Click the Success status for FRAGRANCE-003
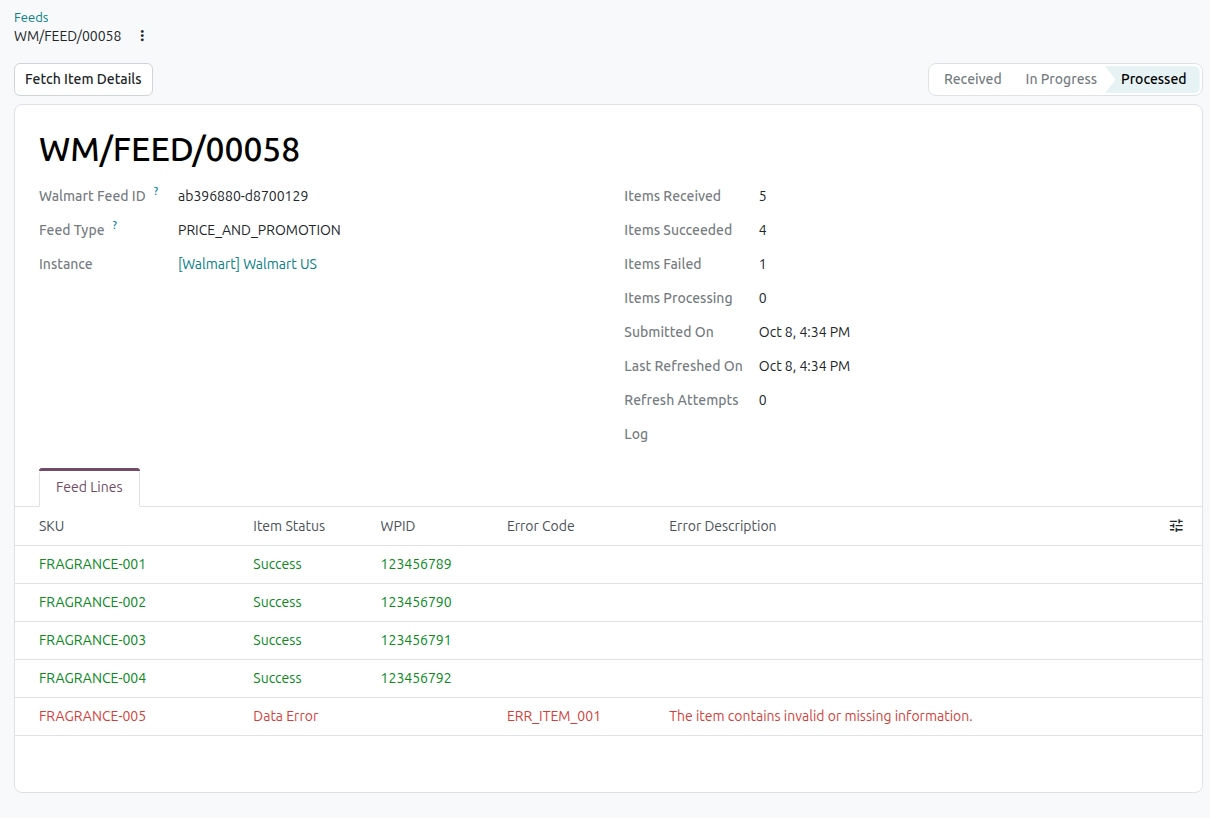The image size is (1210, 818). point(277,640)
